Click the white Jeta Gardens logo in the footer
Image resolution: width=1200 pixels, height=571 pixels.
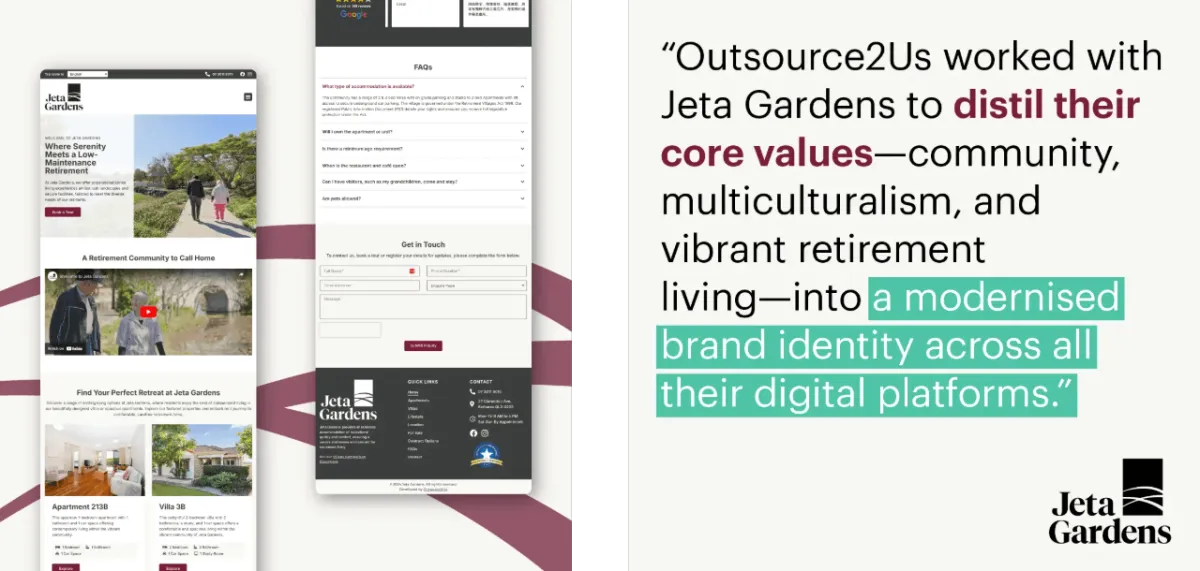point(348,400)
